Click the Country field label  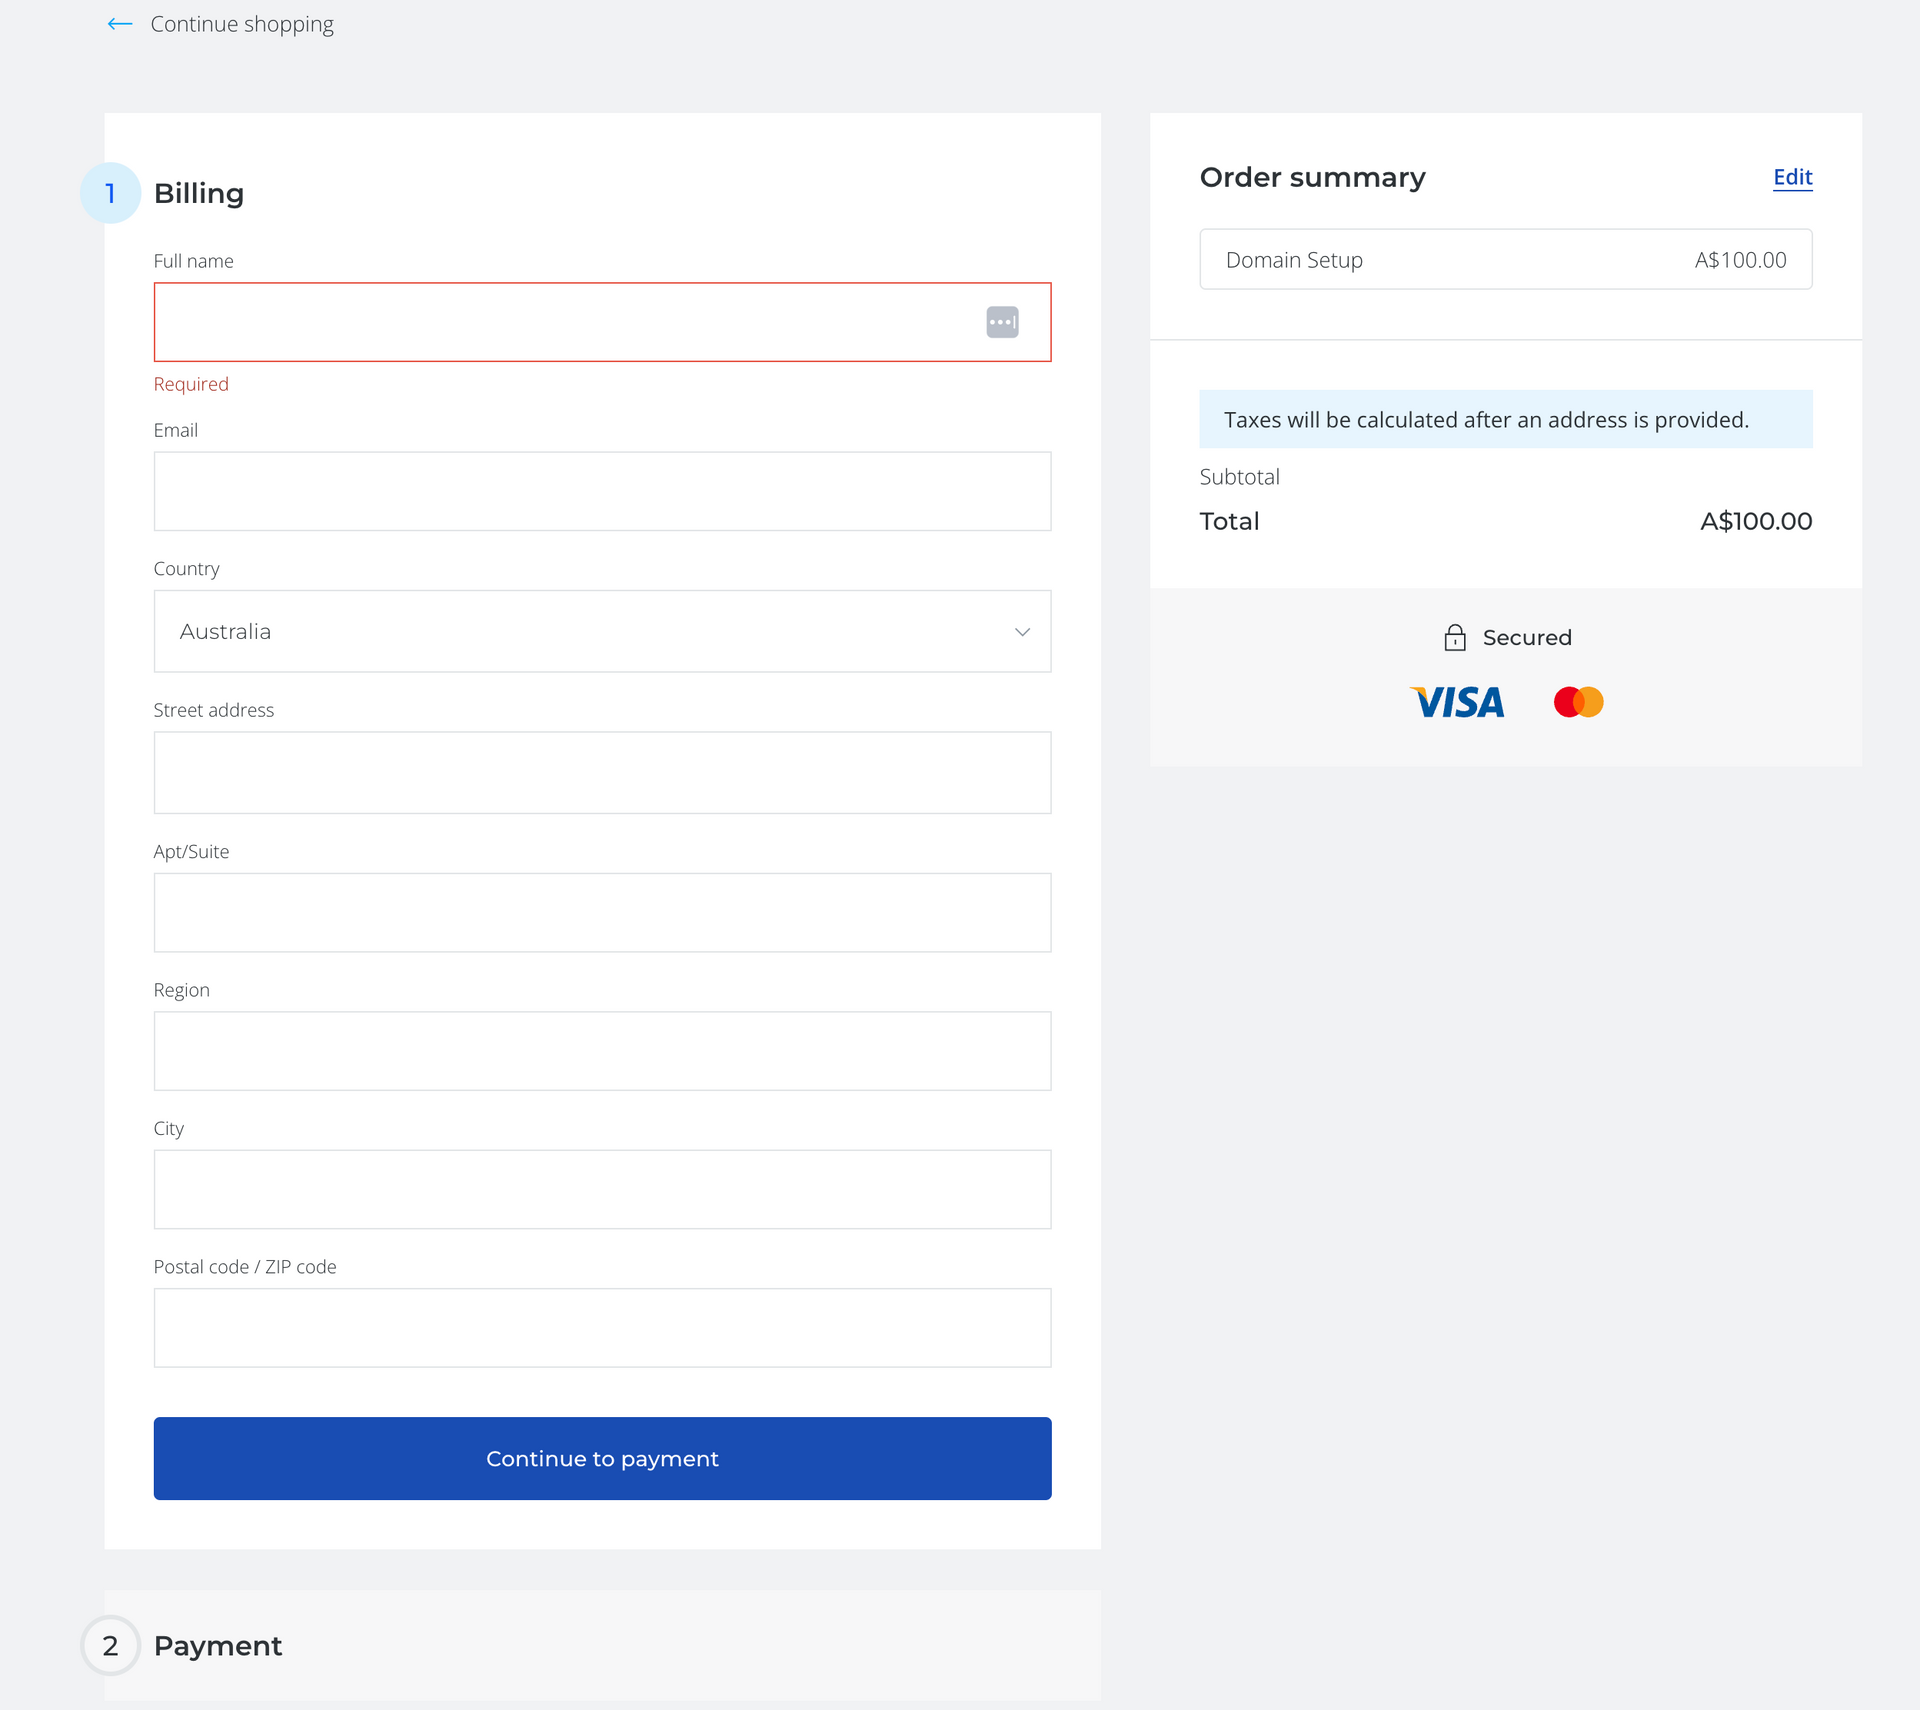pos(187,569)
